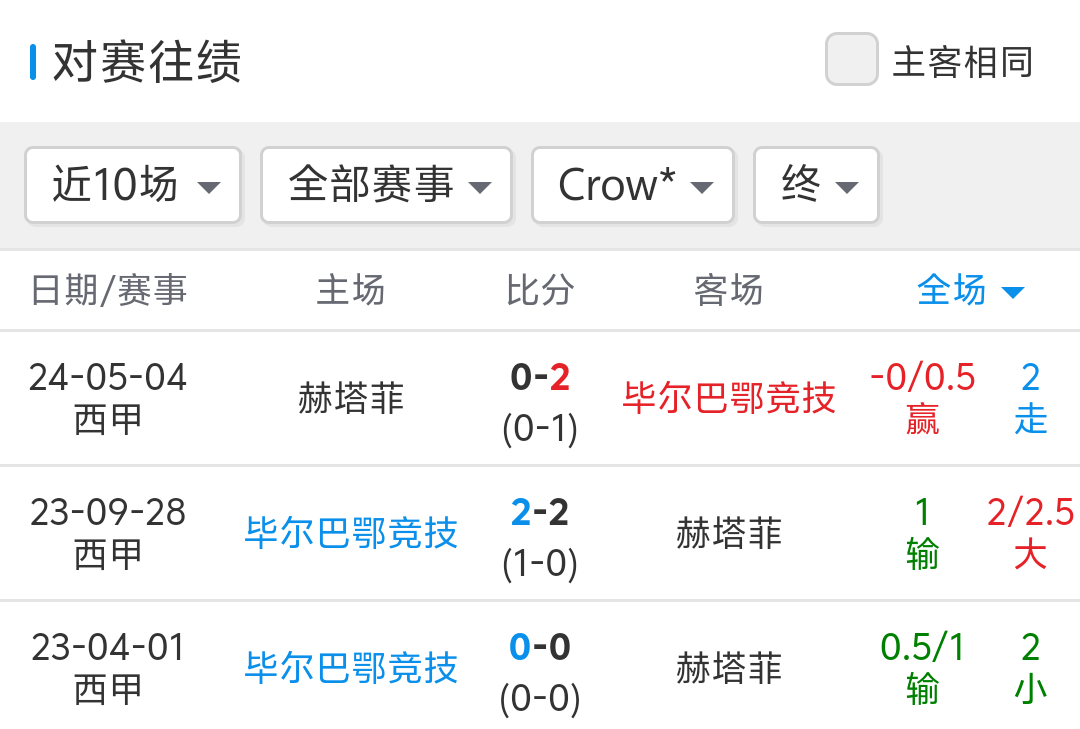
Task: Click the 日期/赛事 column header
Action: [x=109, y=291]
